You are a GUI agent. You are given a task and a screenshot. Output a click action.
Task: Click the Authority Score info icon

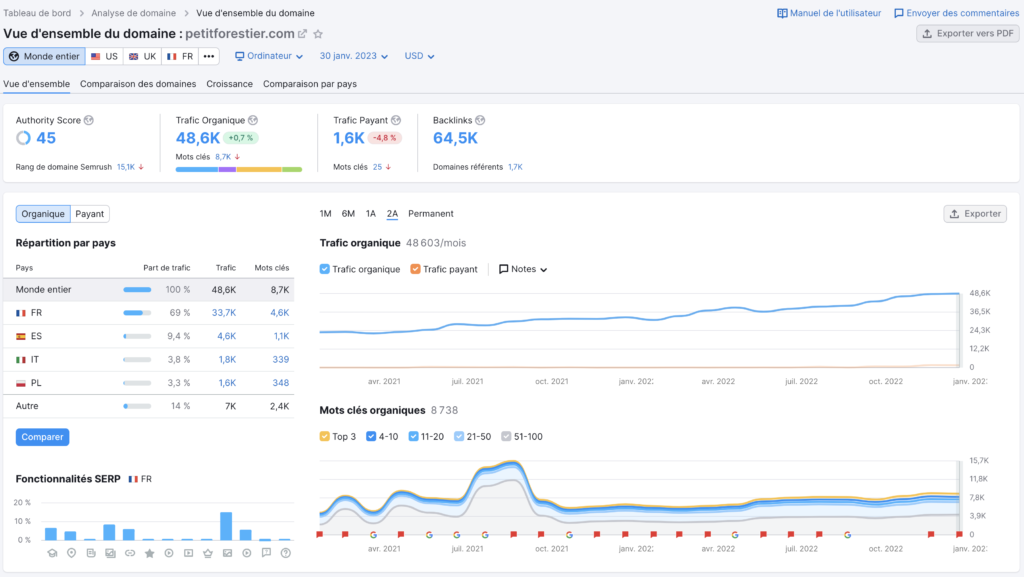[x=89, y=120]
